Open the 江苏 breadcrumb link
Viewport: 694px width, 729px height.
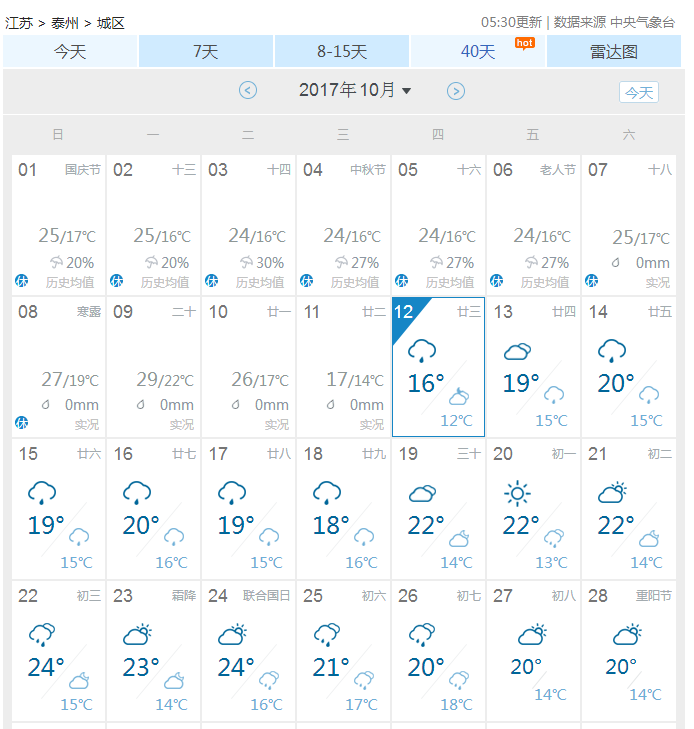click(19, 23)
